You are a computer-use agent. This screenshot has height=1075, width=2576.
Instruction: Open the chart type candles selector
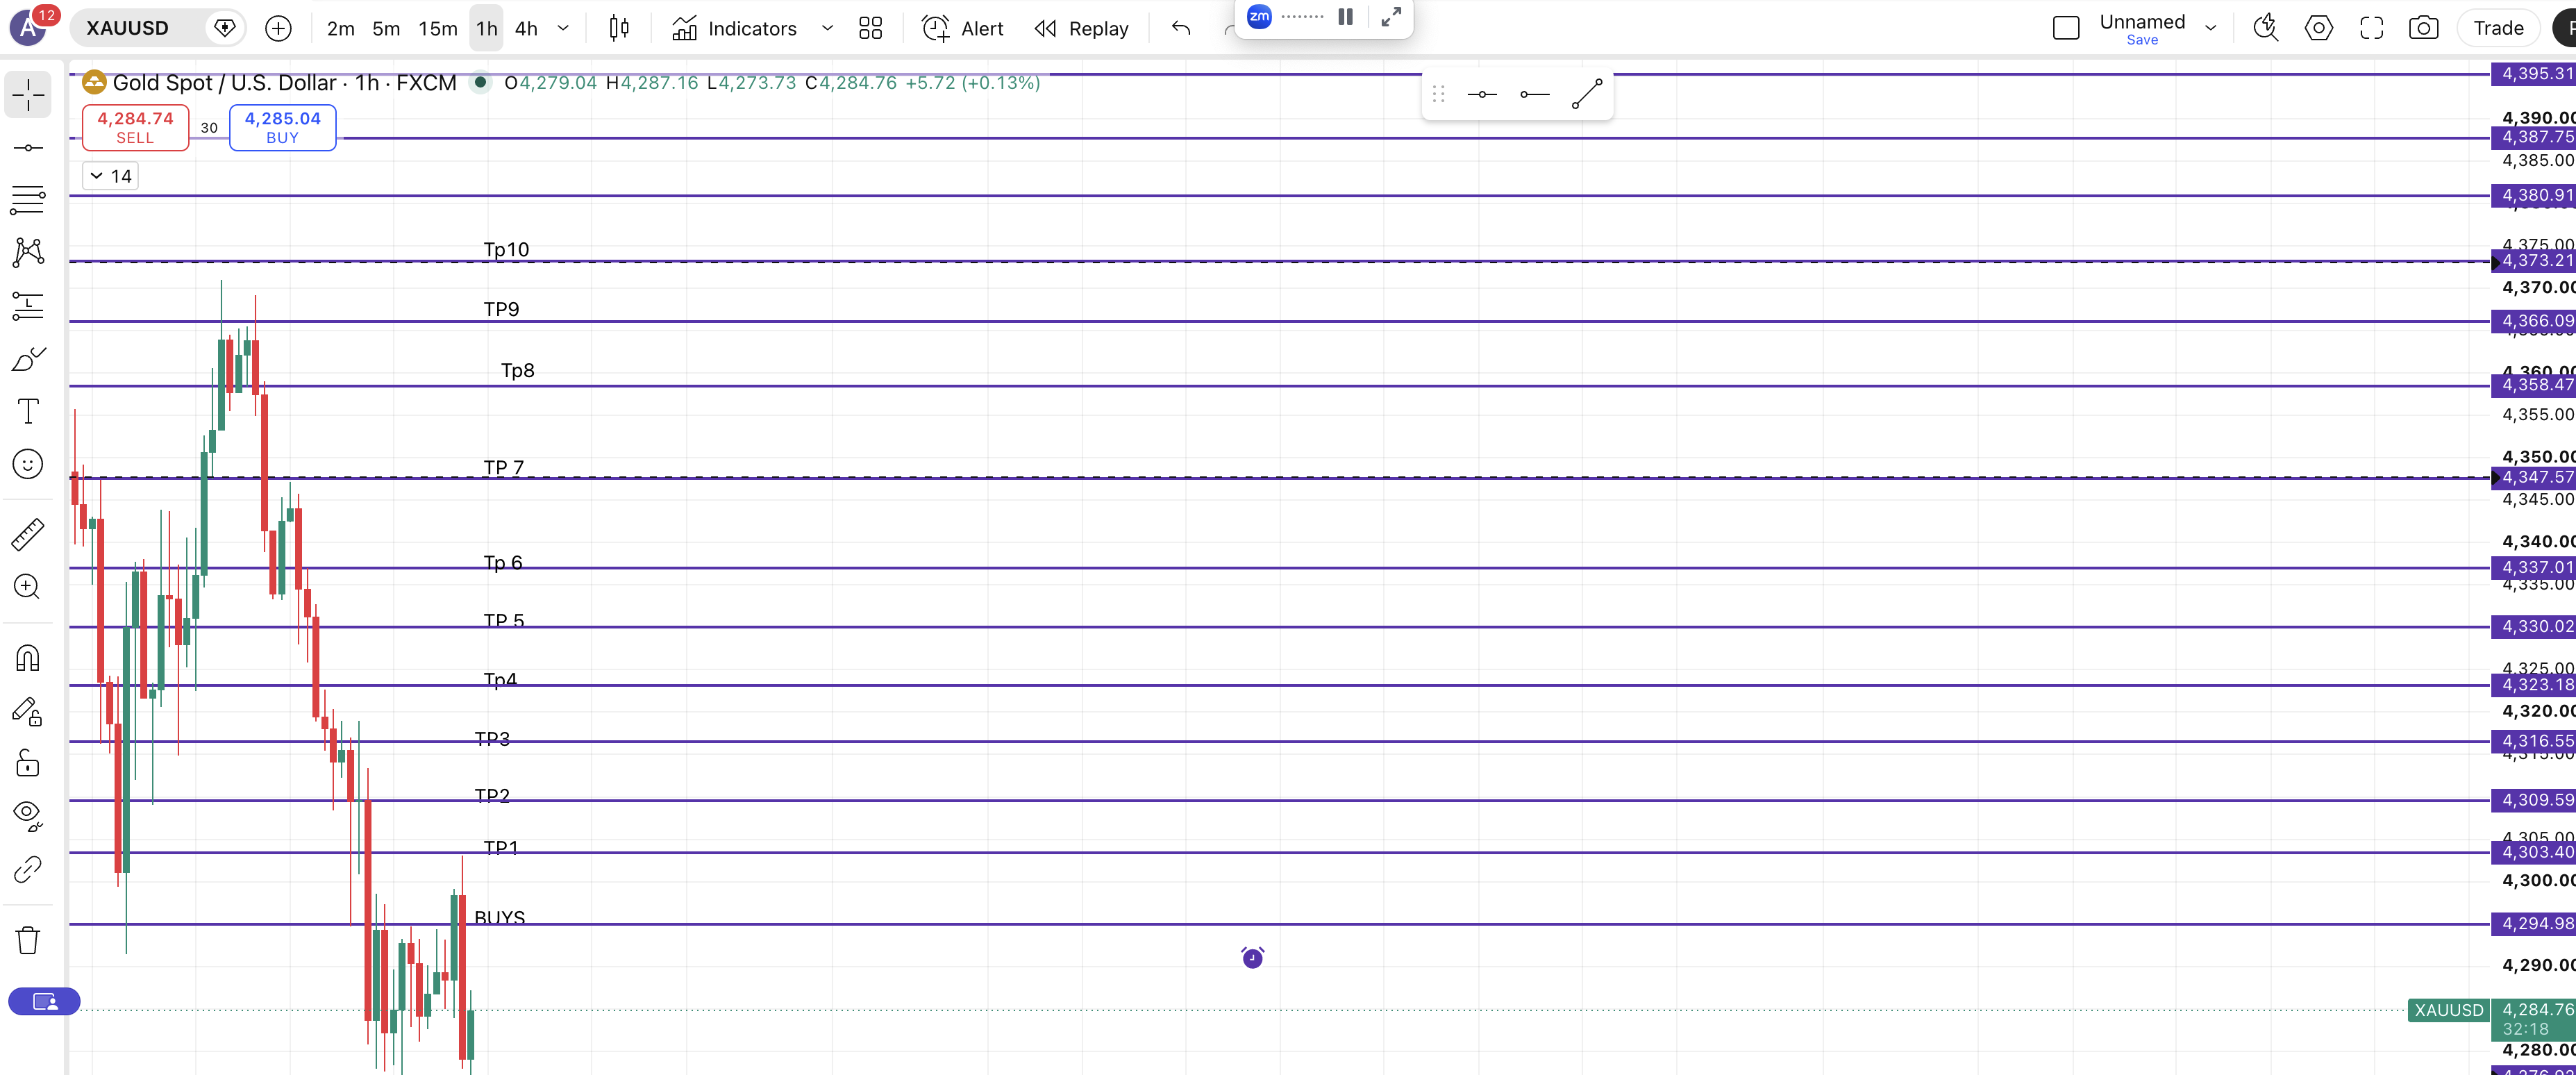click(x=619, y=28)
